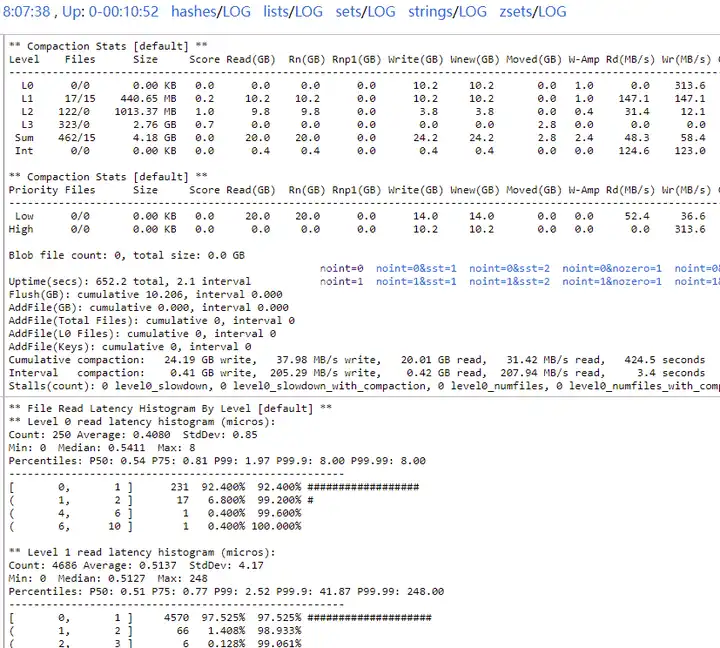This screenshot has height=648, width=720.
Task: Click the Blob file count line
Action: 126,255
